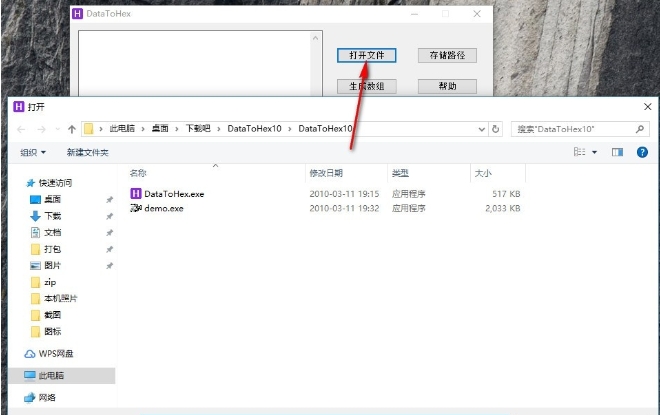Click the DataToHex title bar app icon
The width and height of the screenshot is (660, 415).
(x=77, y=14)
